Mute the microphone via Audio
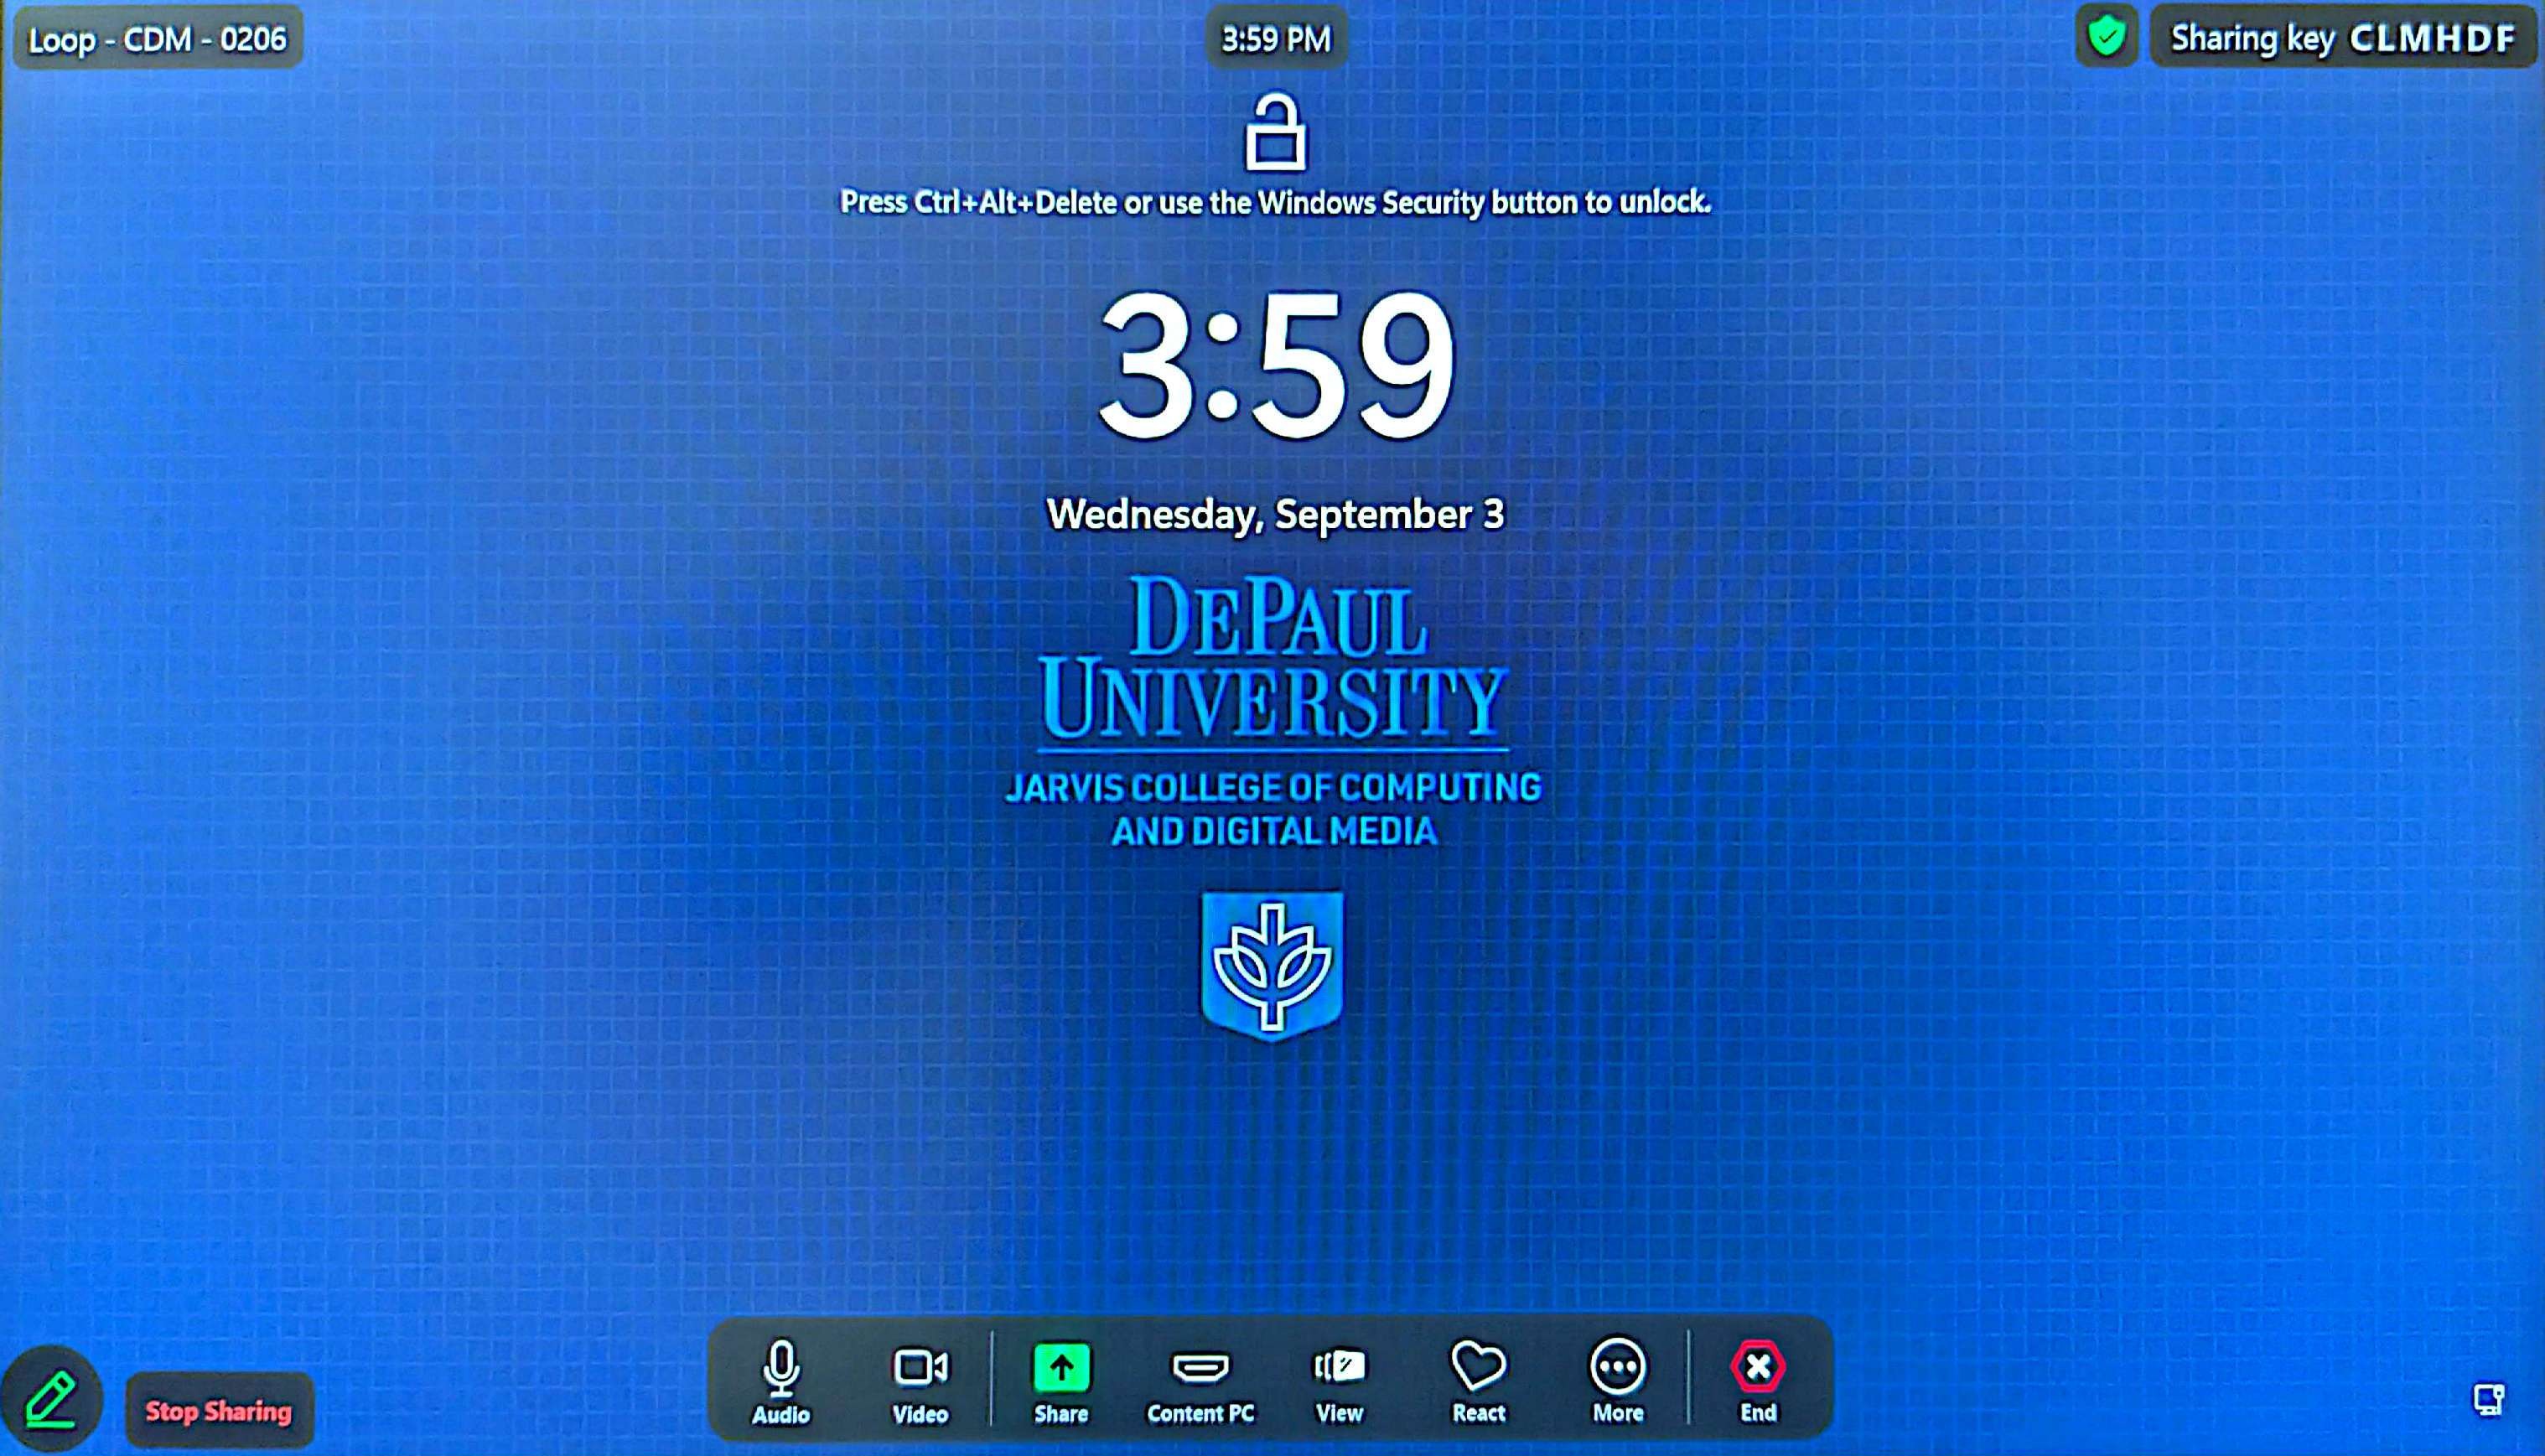This screenshot has height=1456, width=2545. (x=781, y=1382)
